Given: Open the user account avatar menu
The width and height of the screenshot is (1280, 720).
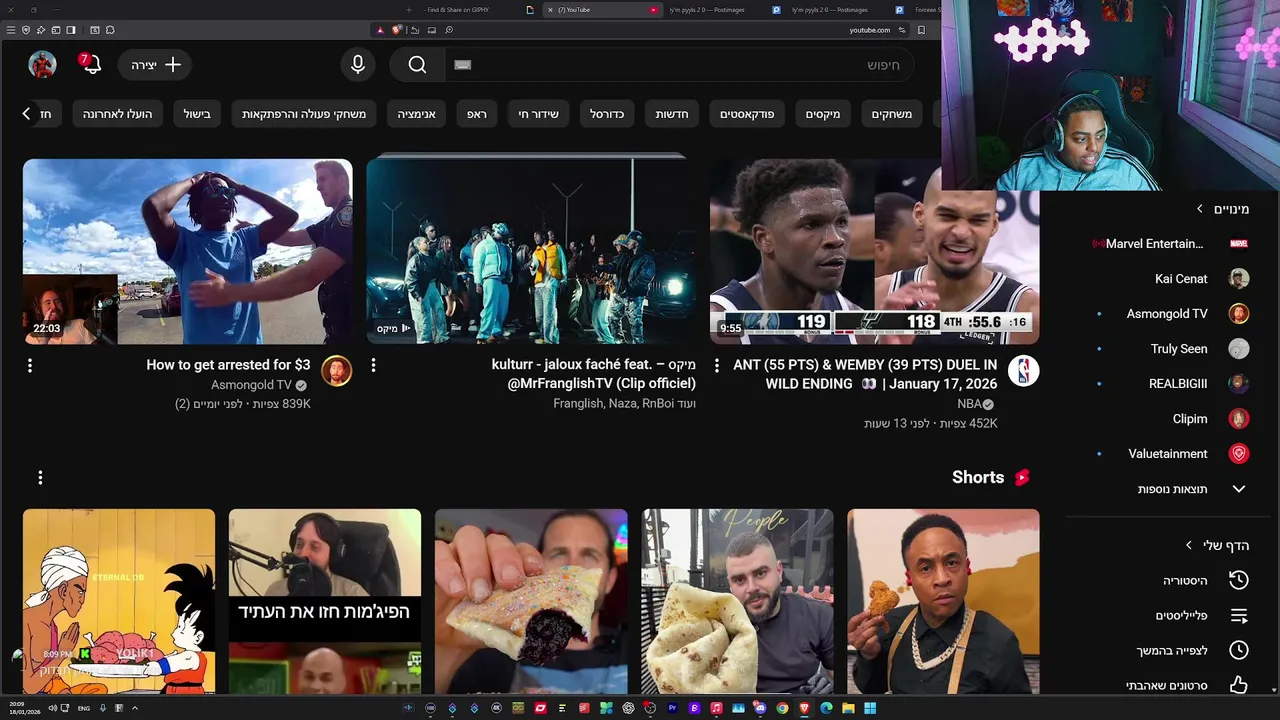Looking at the screenshot, I should [x=42, y=64].
